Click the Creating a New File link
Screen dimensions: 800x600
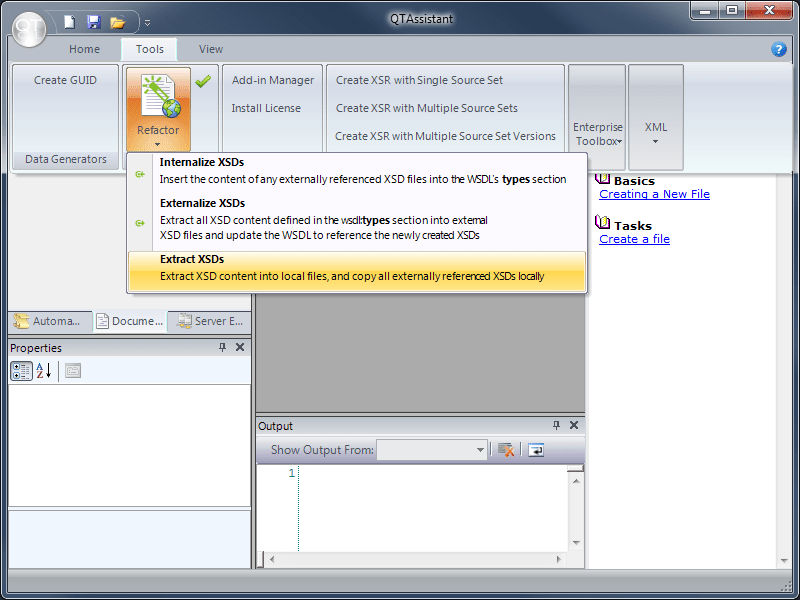pos(654,194)
